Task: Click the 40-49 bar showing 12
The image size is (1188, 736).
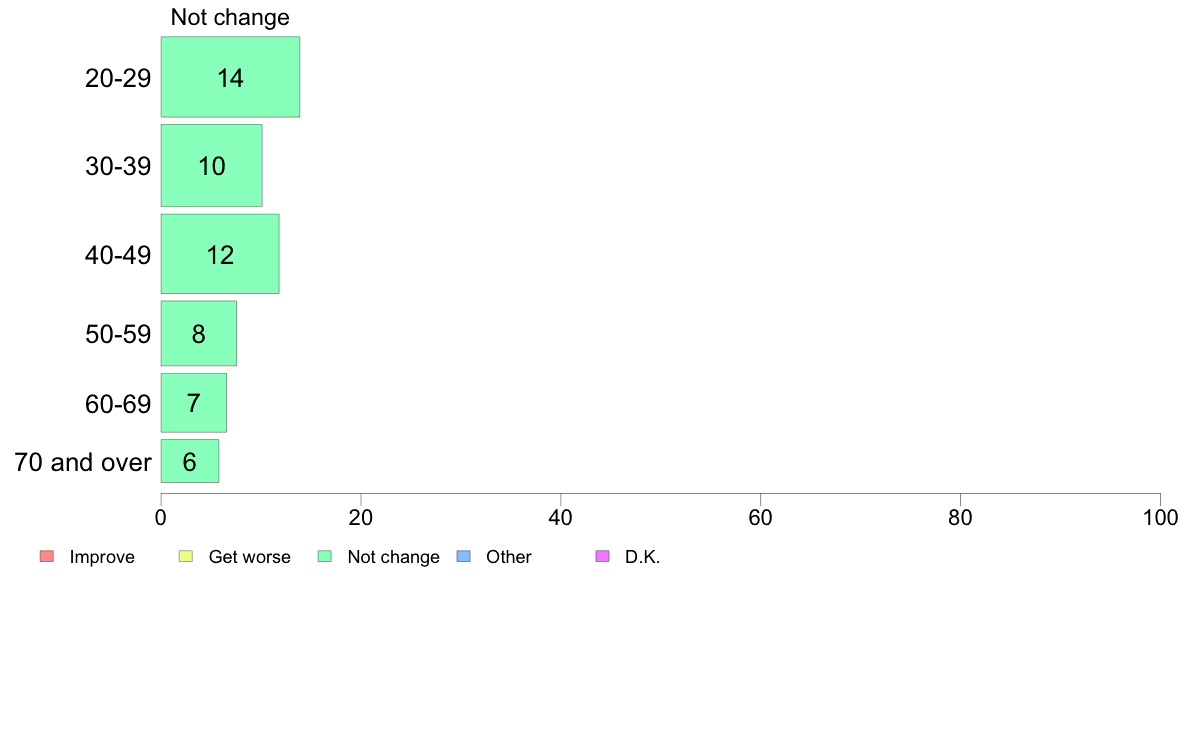Action: (x=220, y=254)
